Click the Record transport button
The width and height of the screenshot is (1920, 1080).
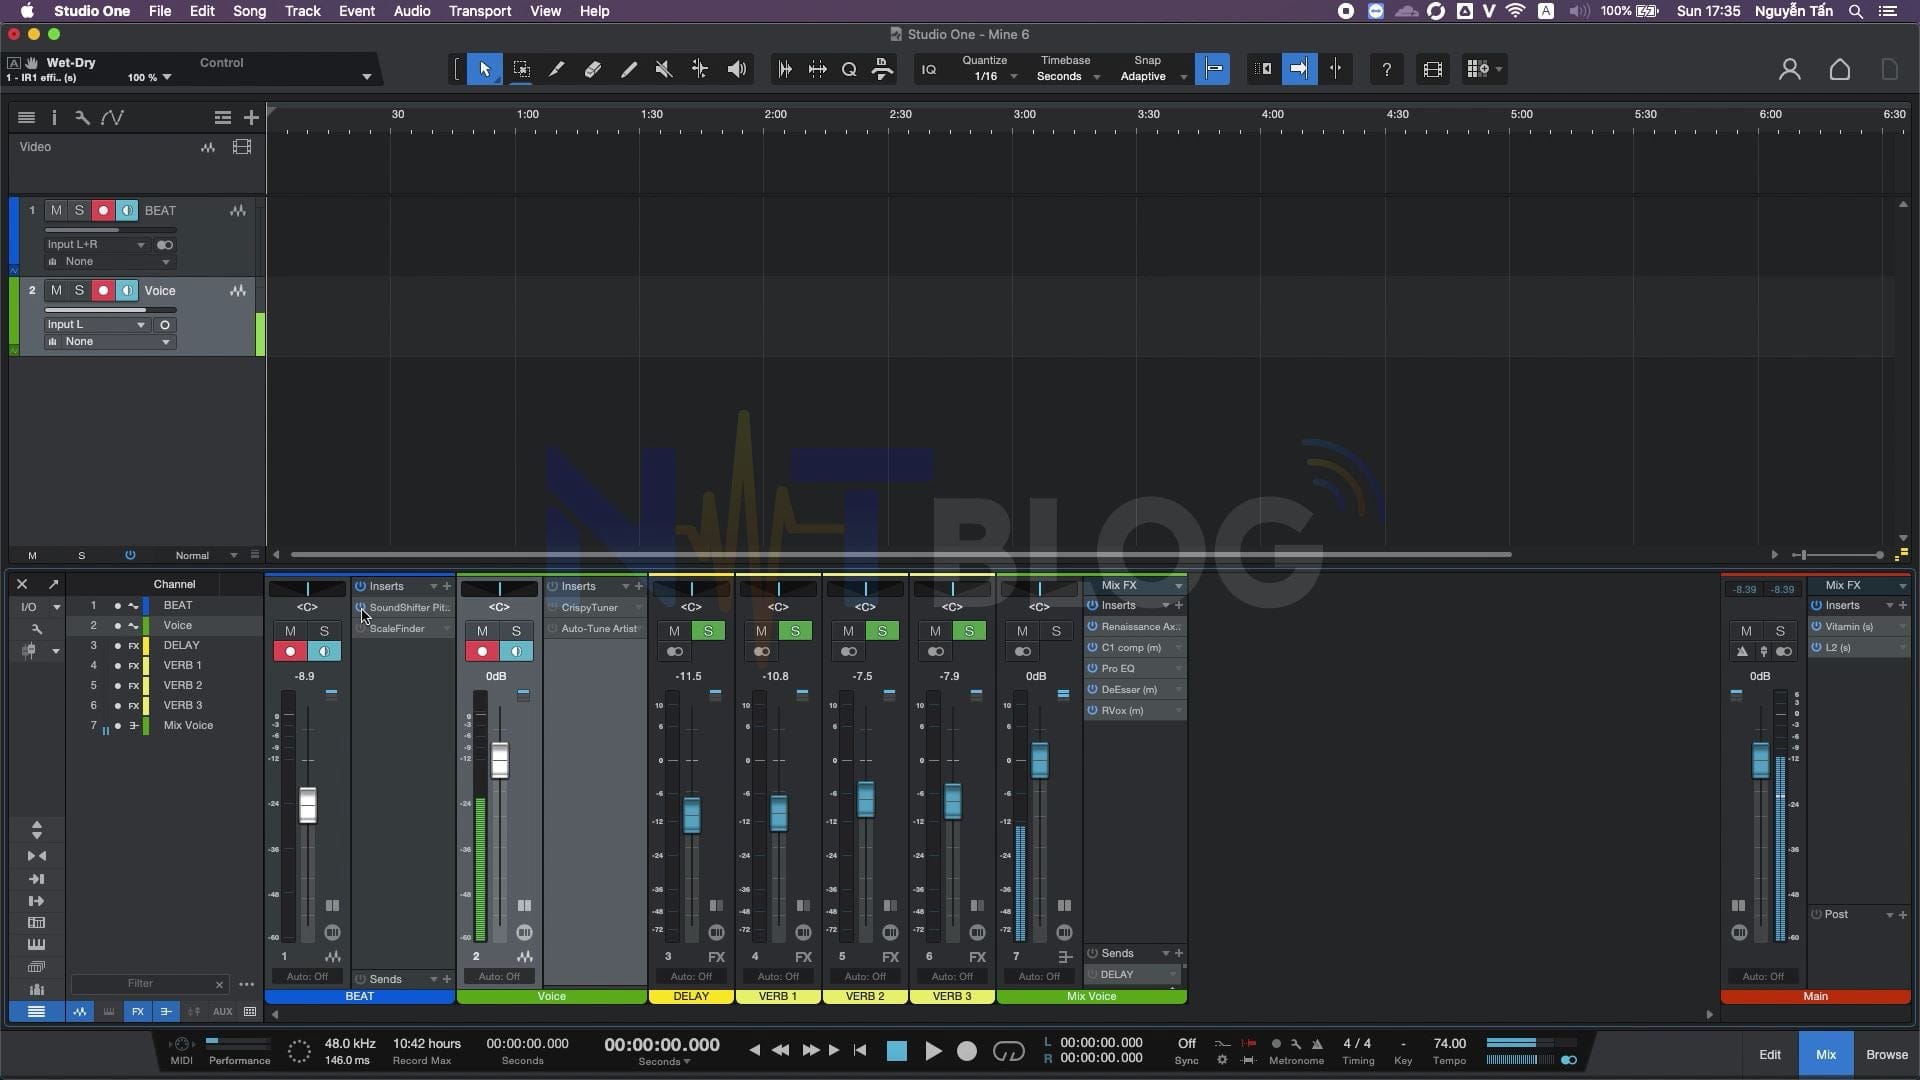967,1051
